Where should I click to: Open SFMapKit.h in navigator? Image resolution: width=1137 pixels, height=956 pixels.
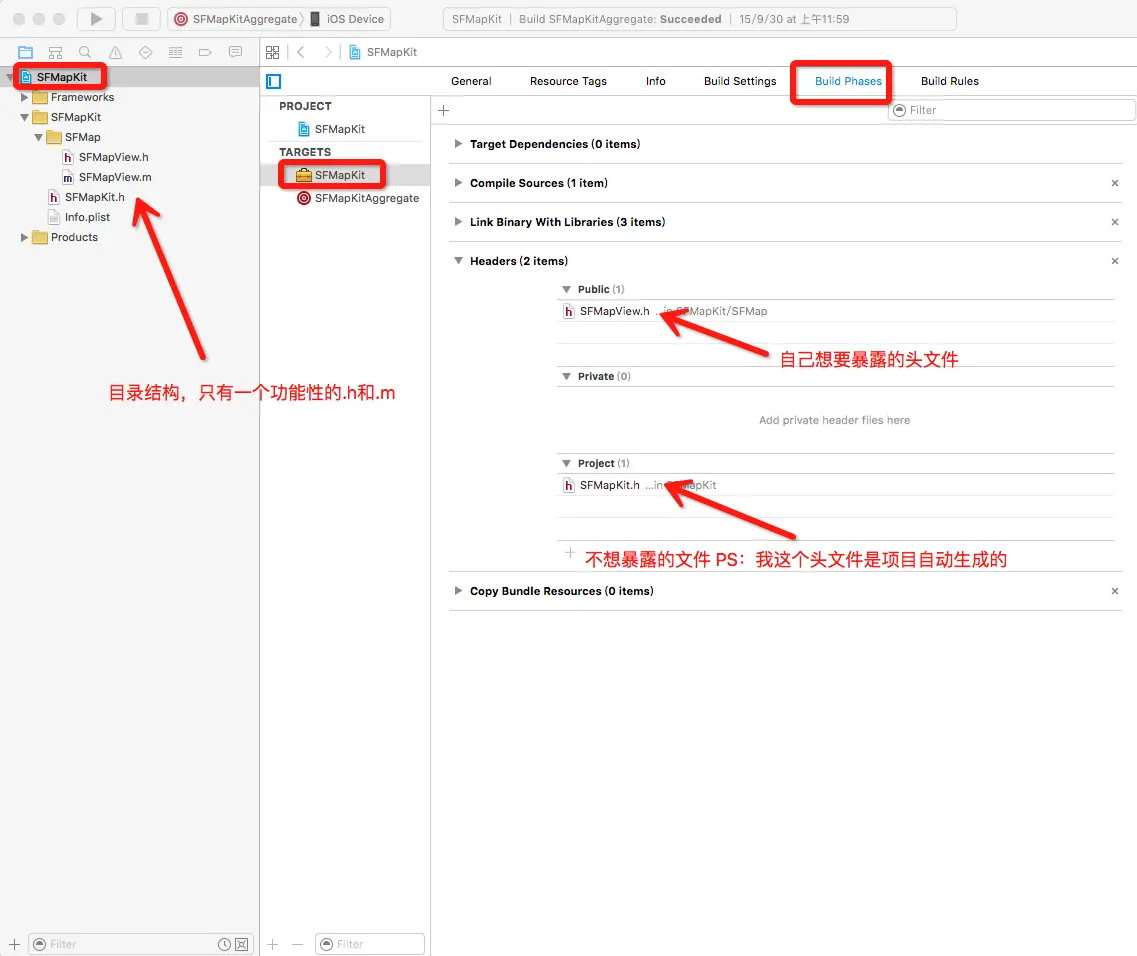[87, 197]
